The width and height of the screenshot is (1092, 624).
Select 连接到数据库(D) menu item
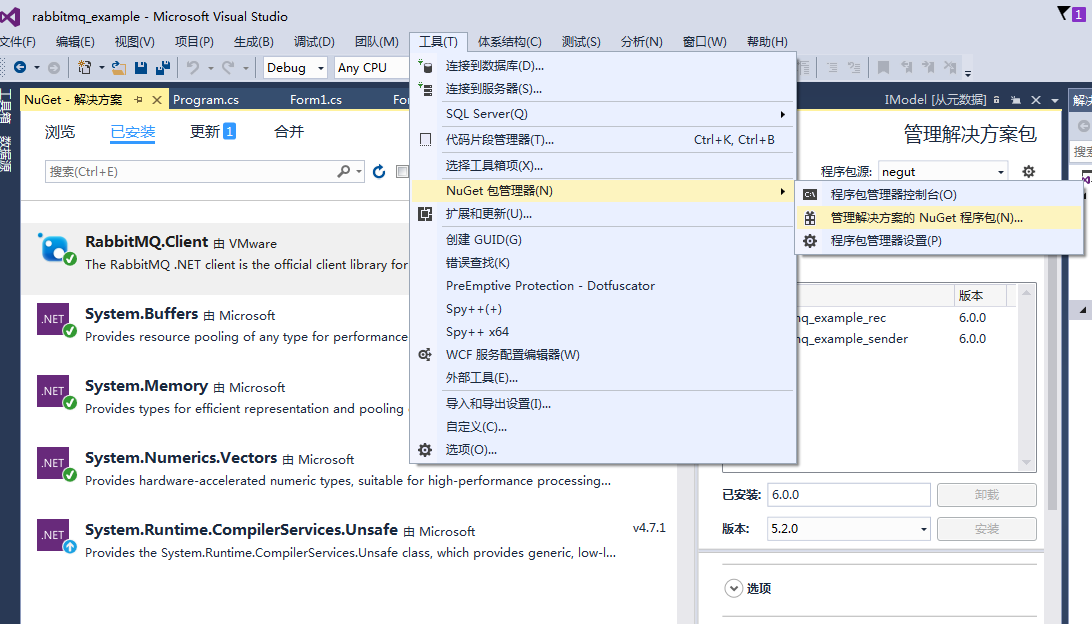click(603, 66)
